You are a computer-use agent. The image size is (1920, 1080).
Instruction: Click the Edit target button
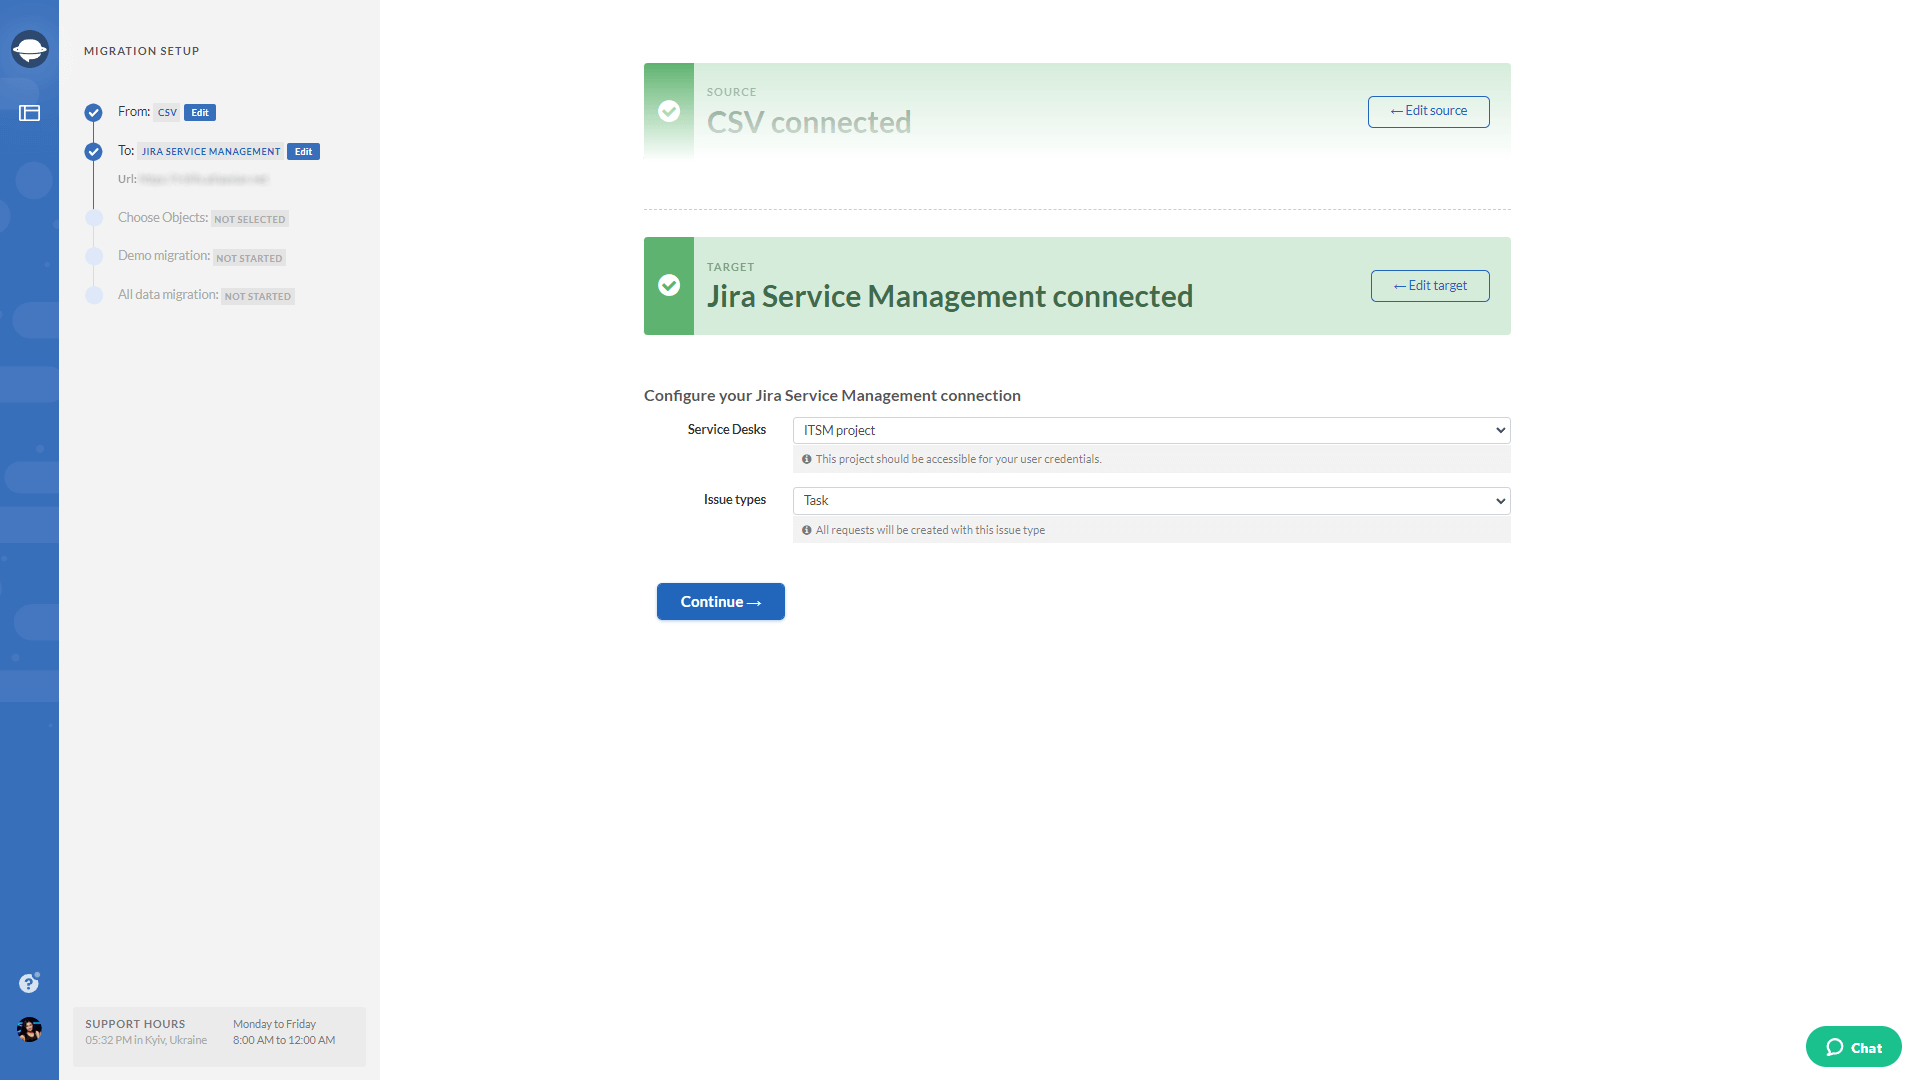[1430, 286]
